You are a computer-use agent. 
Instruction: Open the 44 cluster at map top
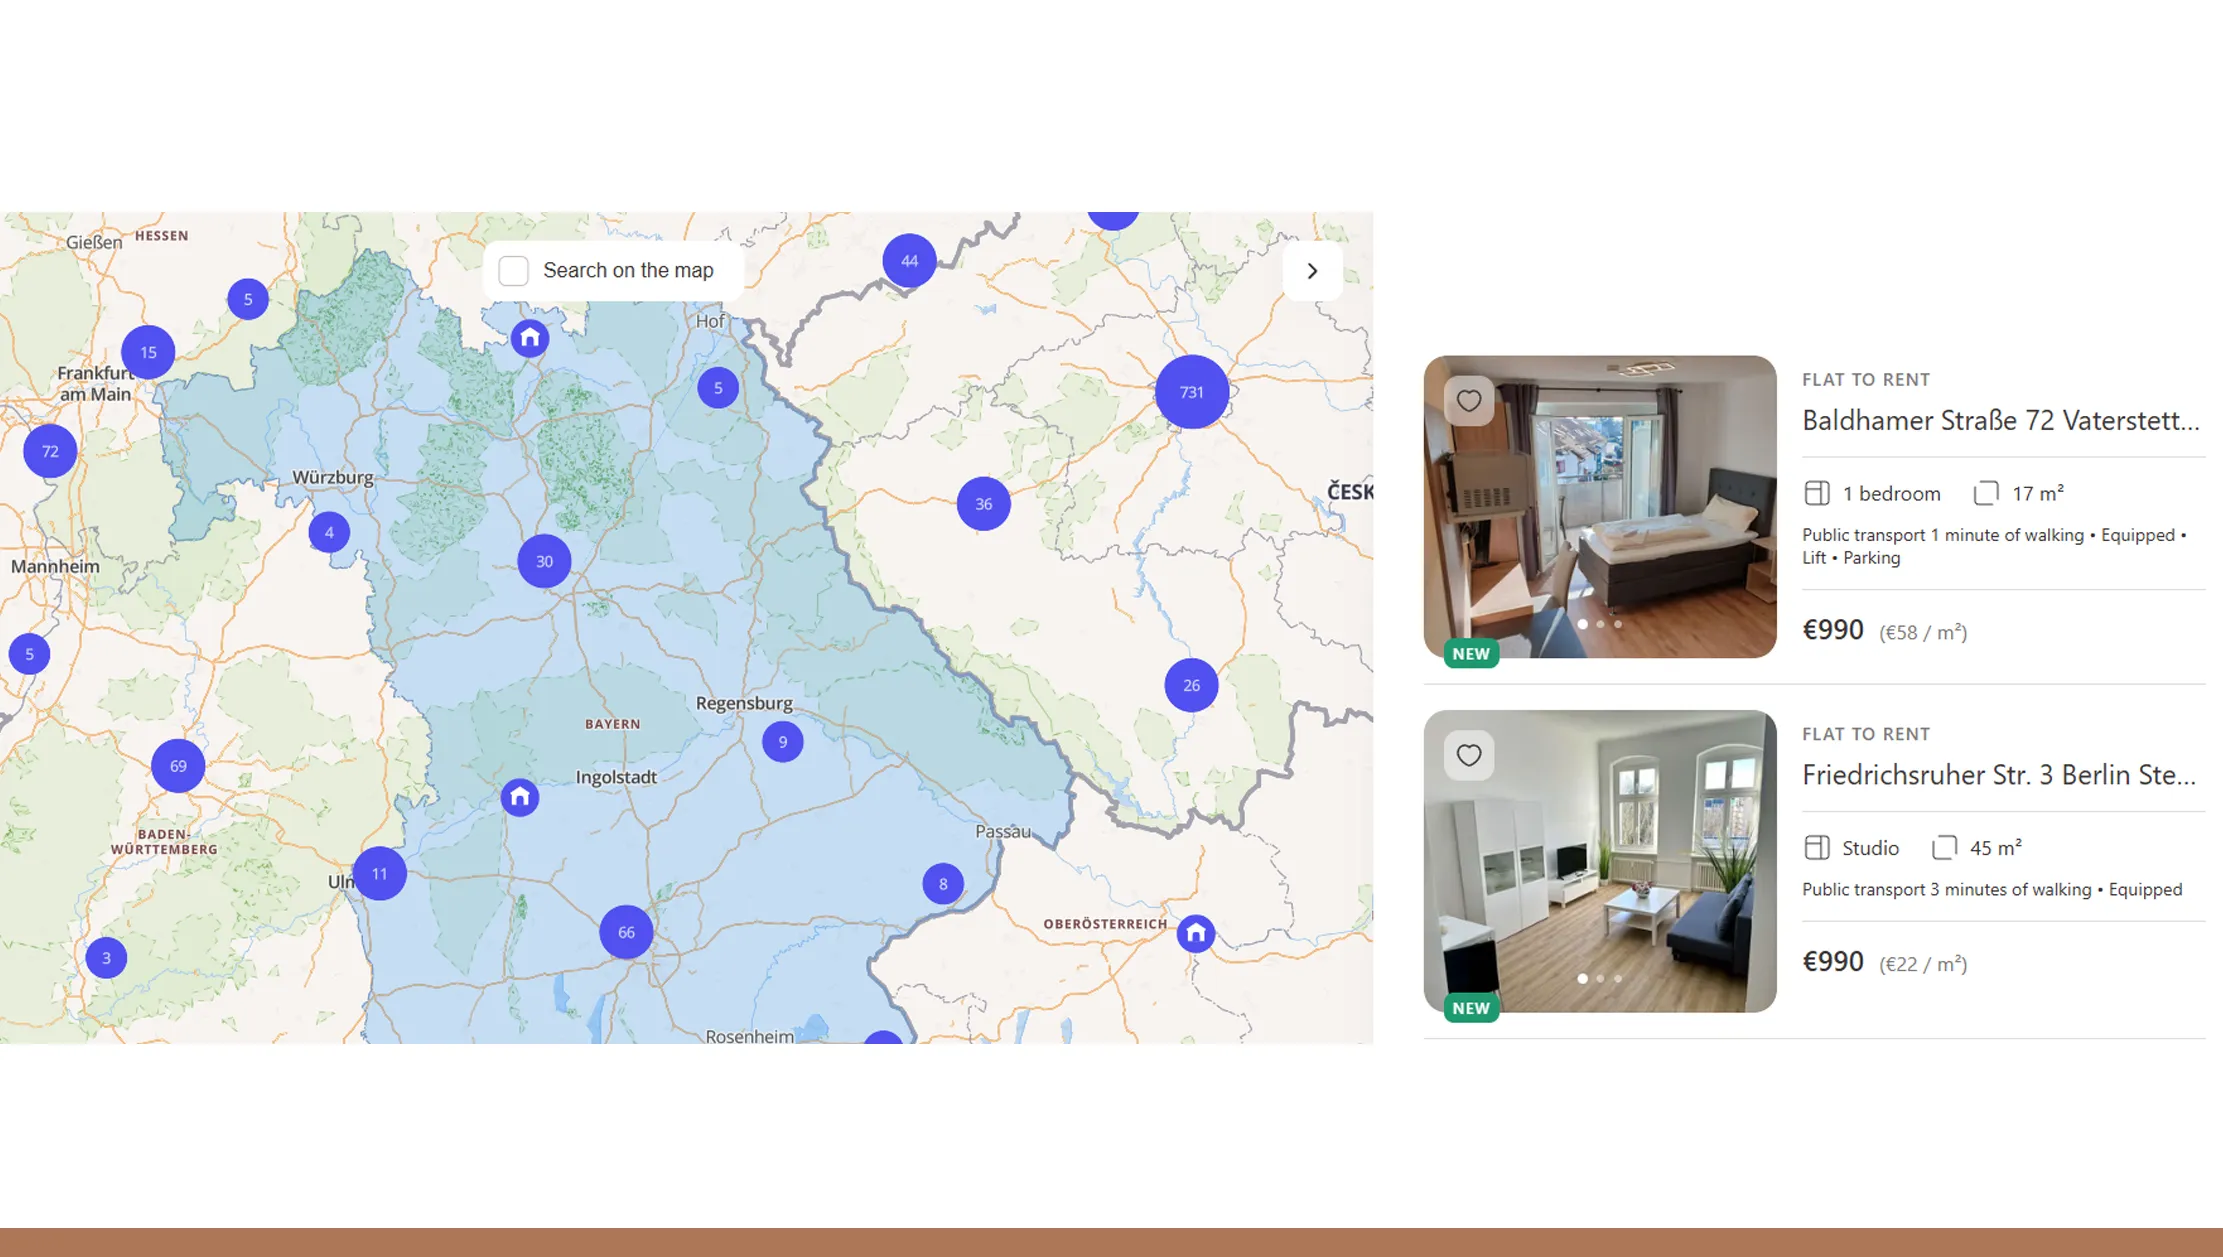[x=909, y=261]
